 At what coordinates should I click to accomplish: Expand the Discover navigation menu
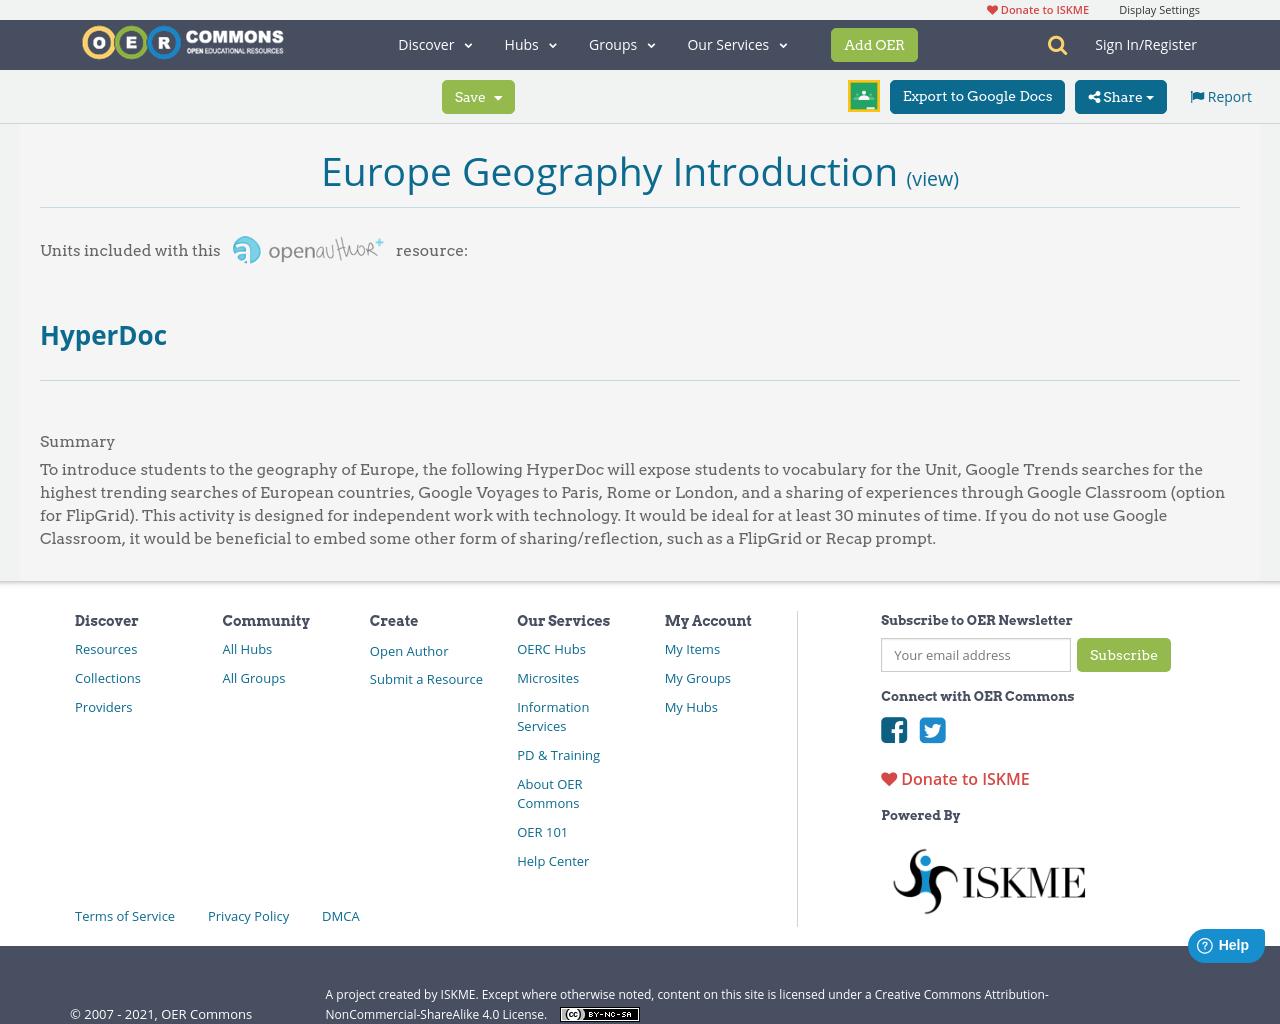click(435, 45)
